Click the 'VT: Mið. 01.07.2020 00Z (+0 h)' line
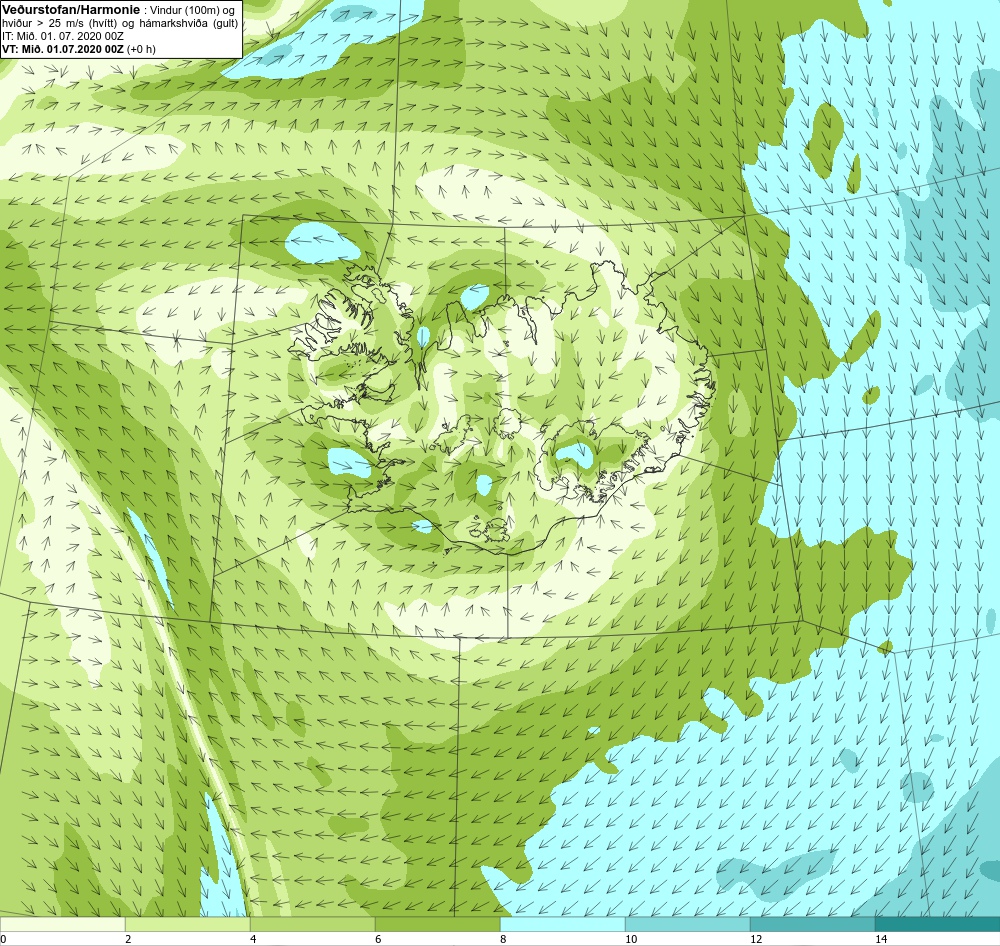This screenshot has height=946, width=1000. click(78, 48)
